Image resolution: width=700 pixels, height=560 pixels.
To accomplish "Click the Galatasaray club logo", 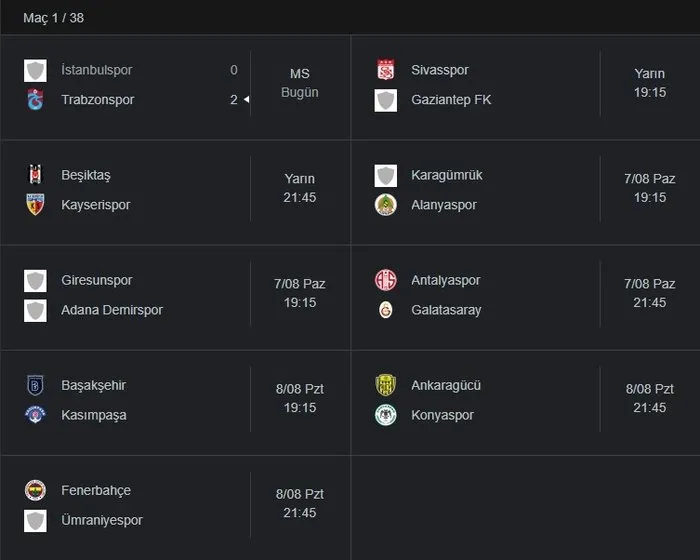I will coord(386,310).
